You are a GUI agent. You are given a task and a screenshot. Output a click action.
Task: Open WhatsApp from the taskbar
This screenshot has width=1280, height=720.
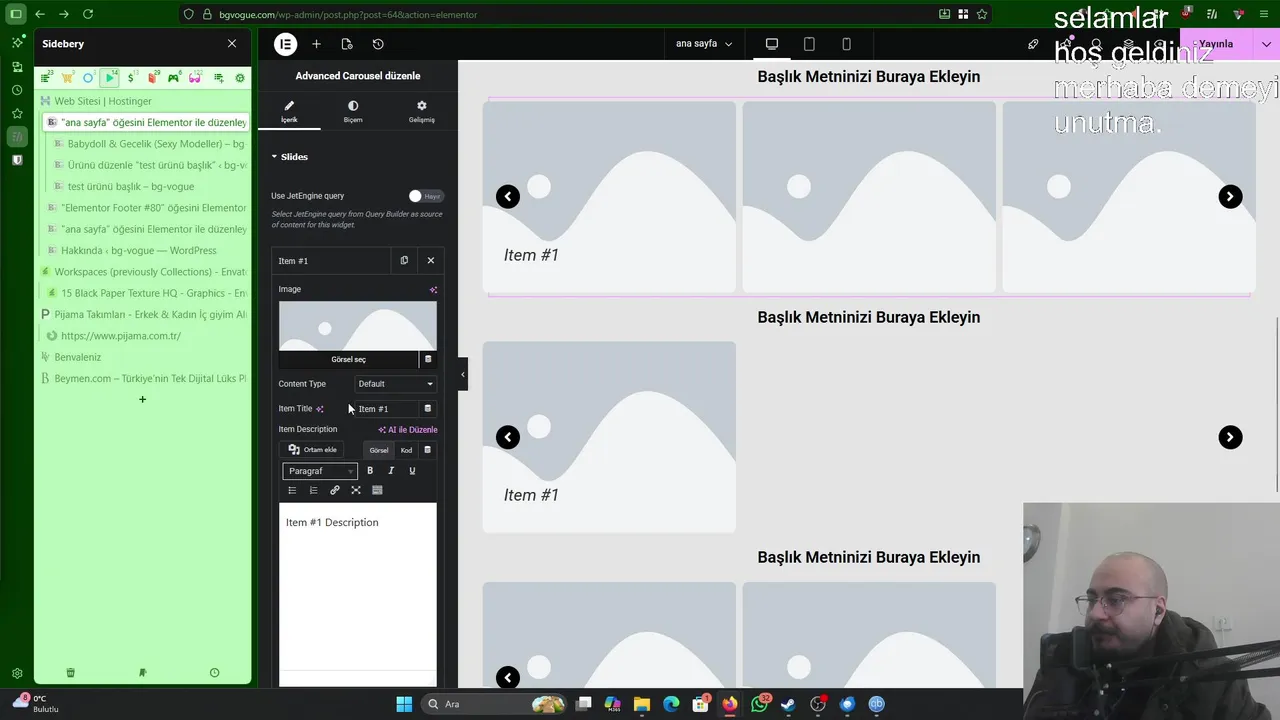[x=760, y=704]
